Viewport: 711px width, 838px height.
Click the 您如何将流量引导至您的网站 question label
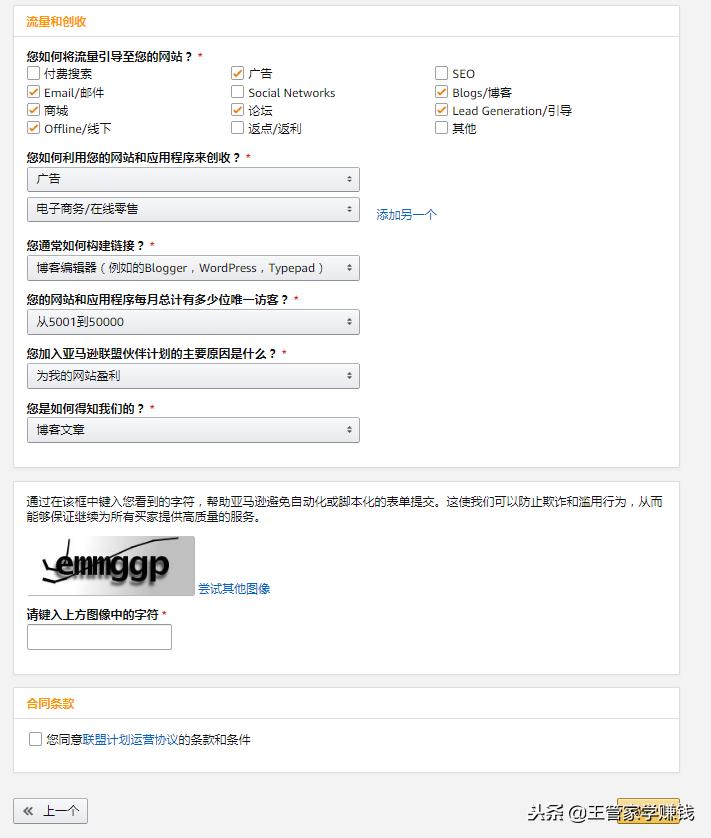click(x=109, y=56)
